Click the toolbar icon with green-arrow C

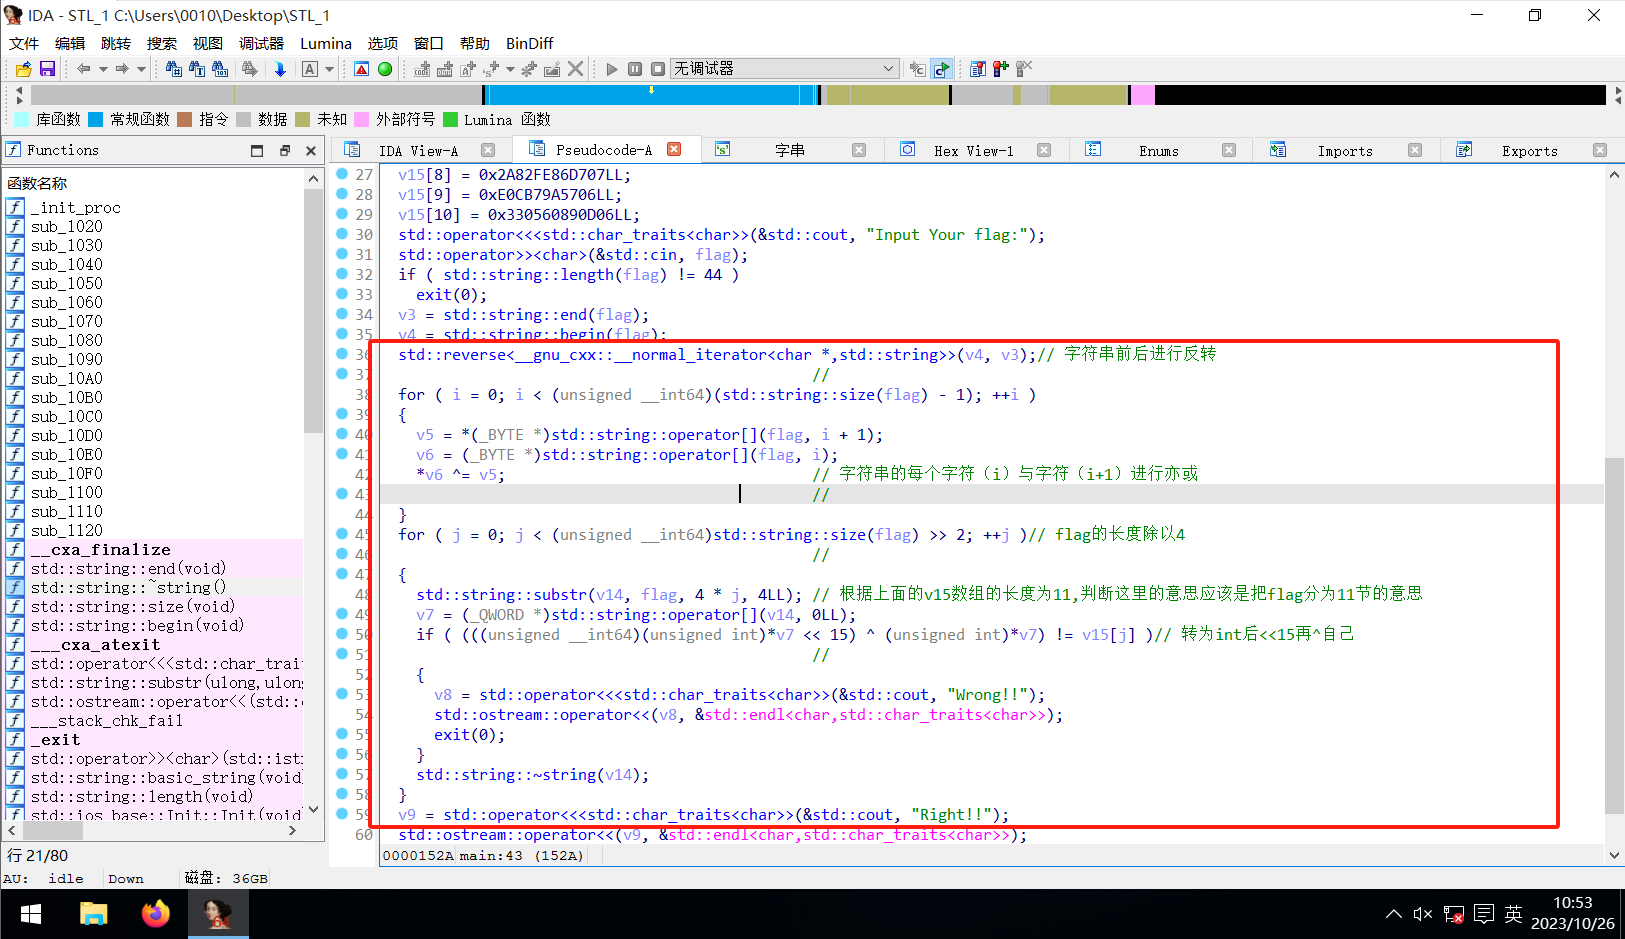(941, 69)
